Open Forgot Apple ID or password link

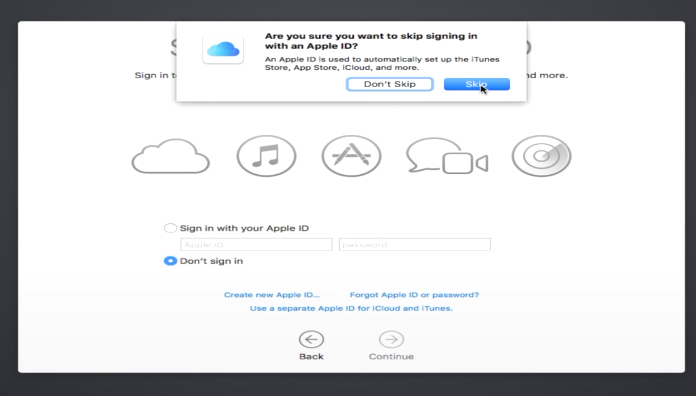click(x=414, y=295)
